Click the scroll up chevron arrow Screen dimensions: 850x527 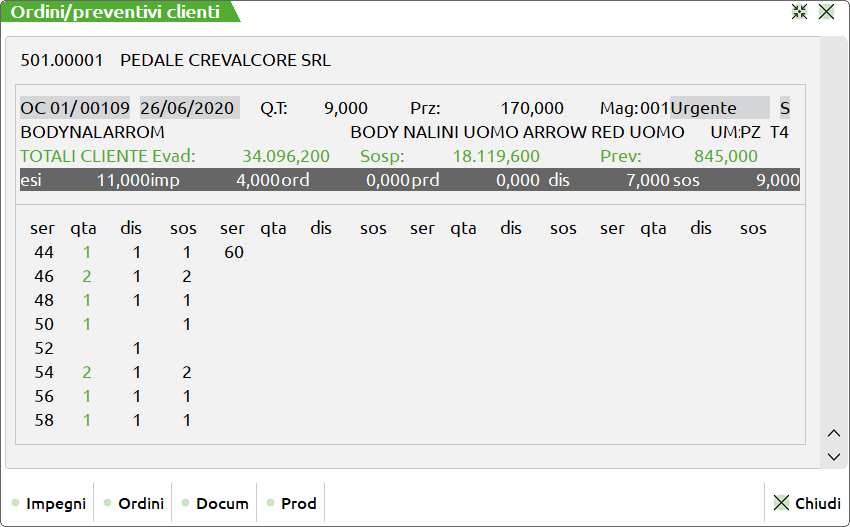[x=834, y=433]
